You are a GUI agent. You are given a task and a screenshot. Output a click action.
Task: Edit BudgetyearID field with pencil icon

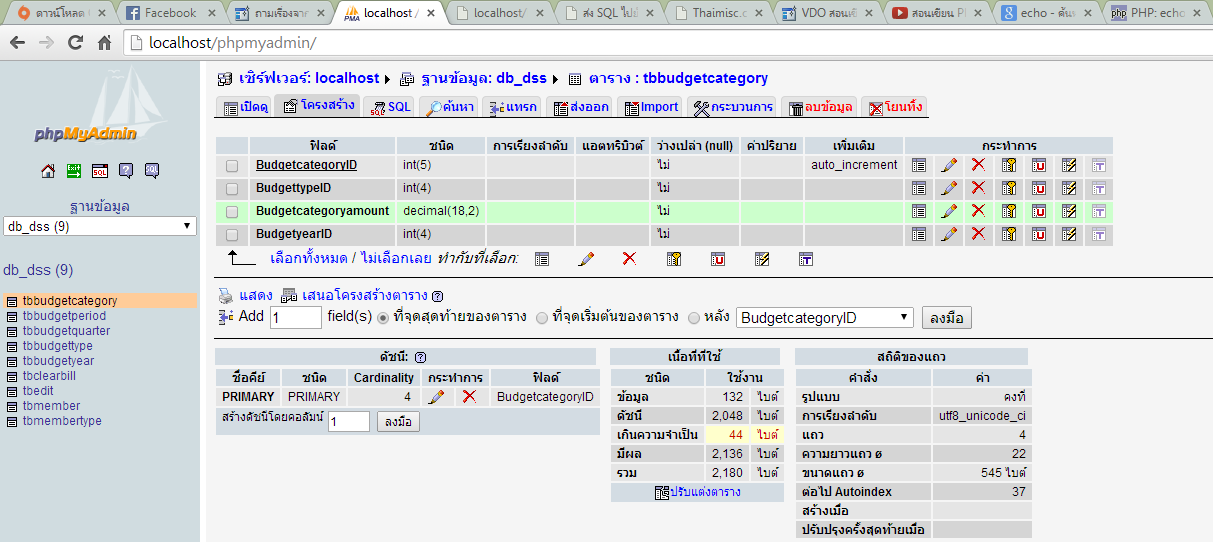949,234
